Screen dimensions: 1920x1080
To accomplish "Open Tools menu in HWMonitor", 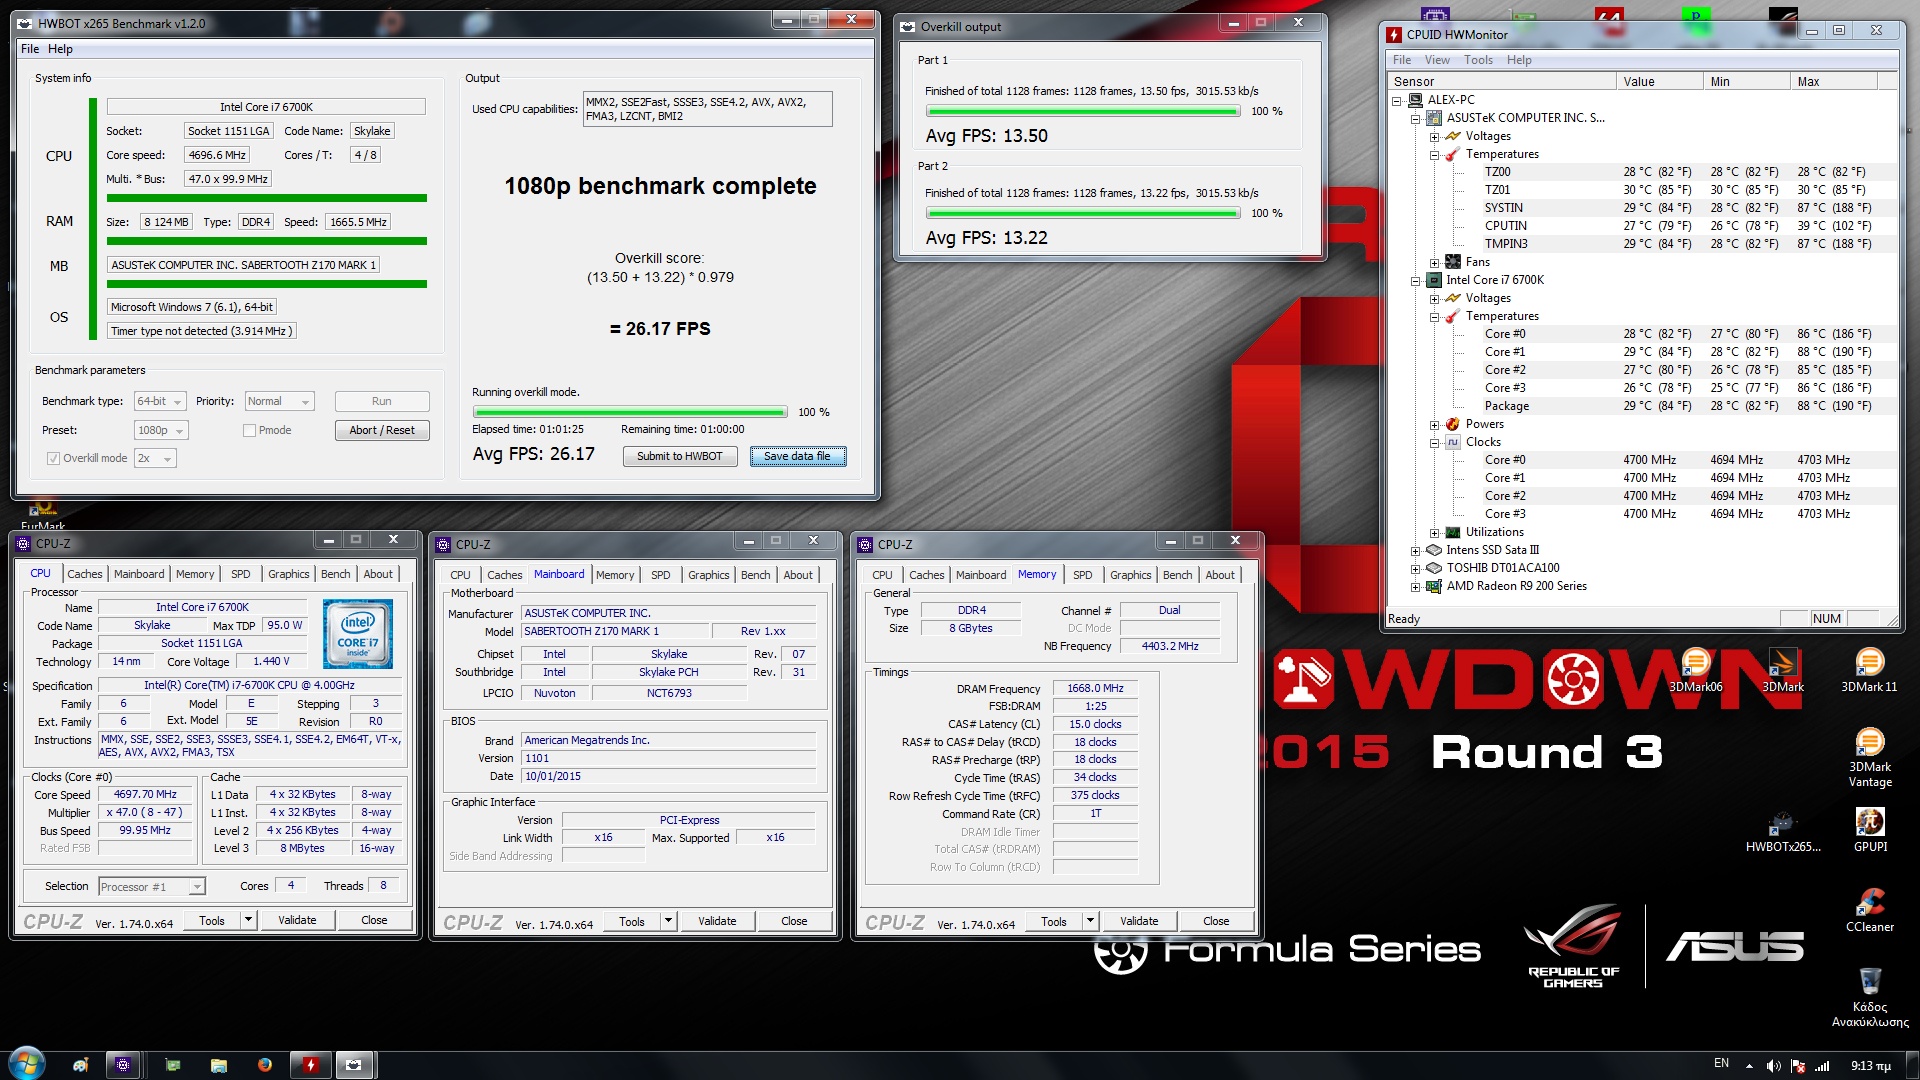I will pos(1478,60).
